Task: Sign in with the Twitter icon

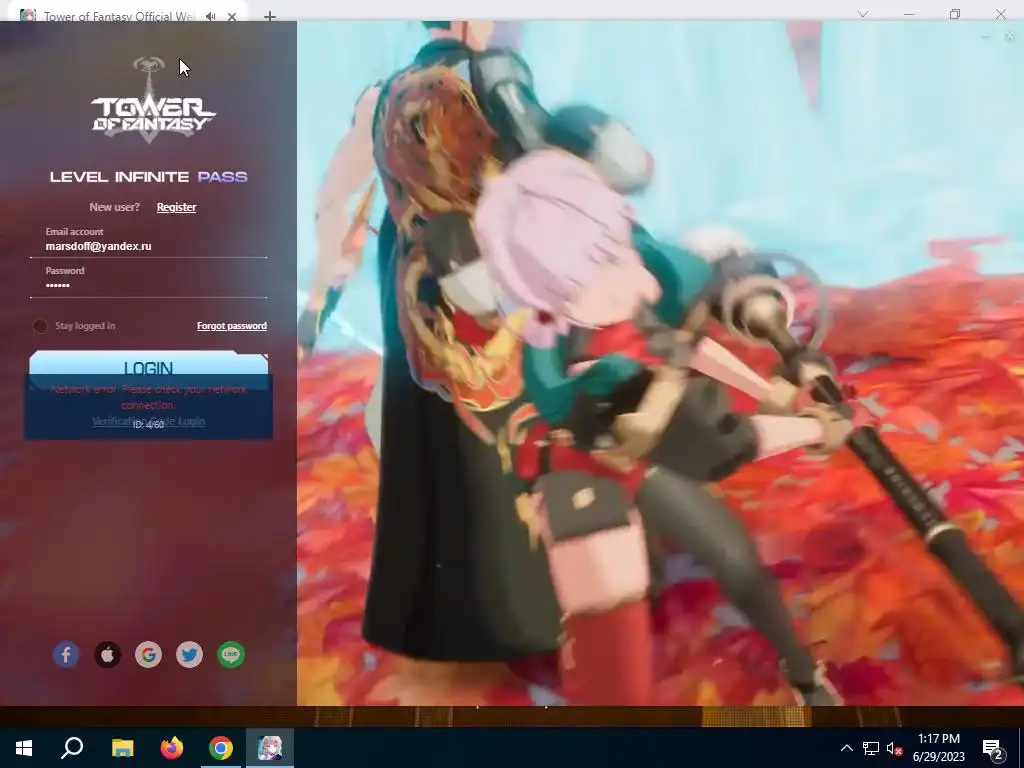Action: click(x=189, y=654)
